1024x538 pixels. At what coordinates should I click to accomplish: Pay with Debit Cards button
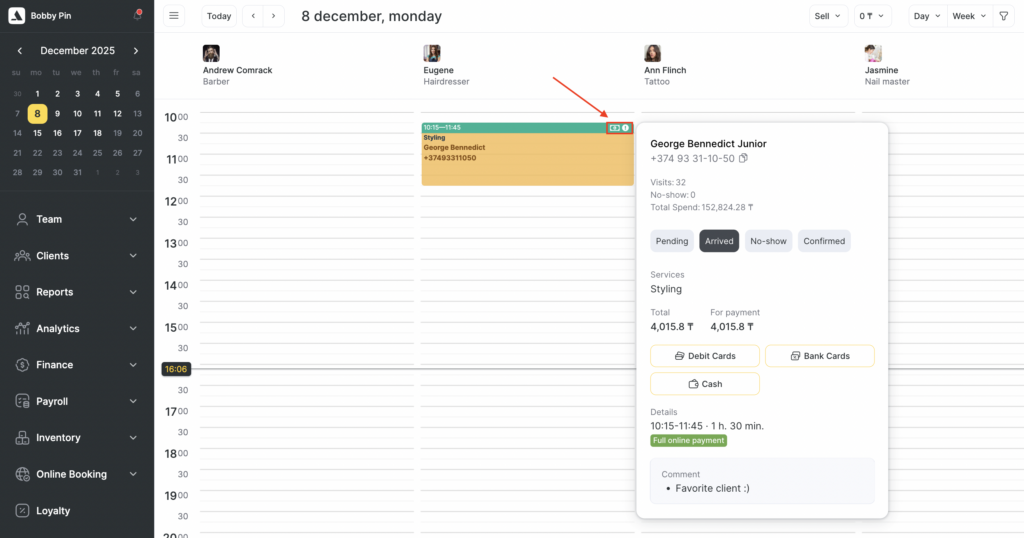[x=705, y=356]
